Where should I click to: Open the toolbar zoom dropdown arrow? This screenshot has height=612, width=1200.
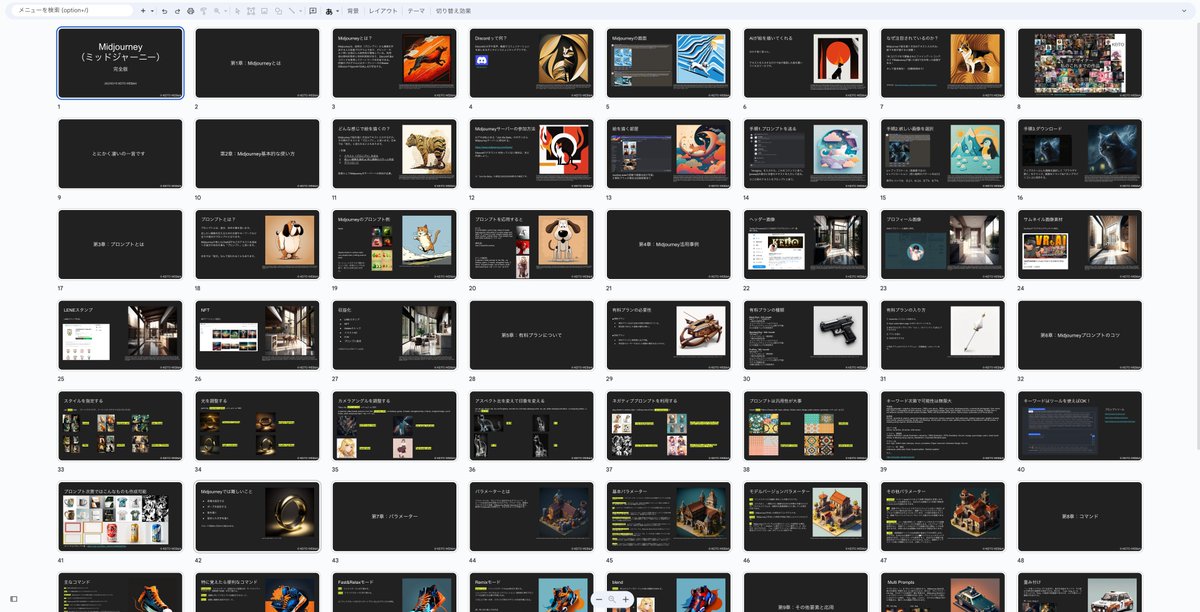(226, 10)
